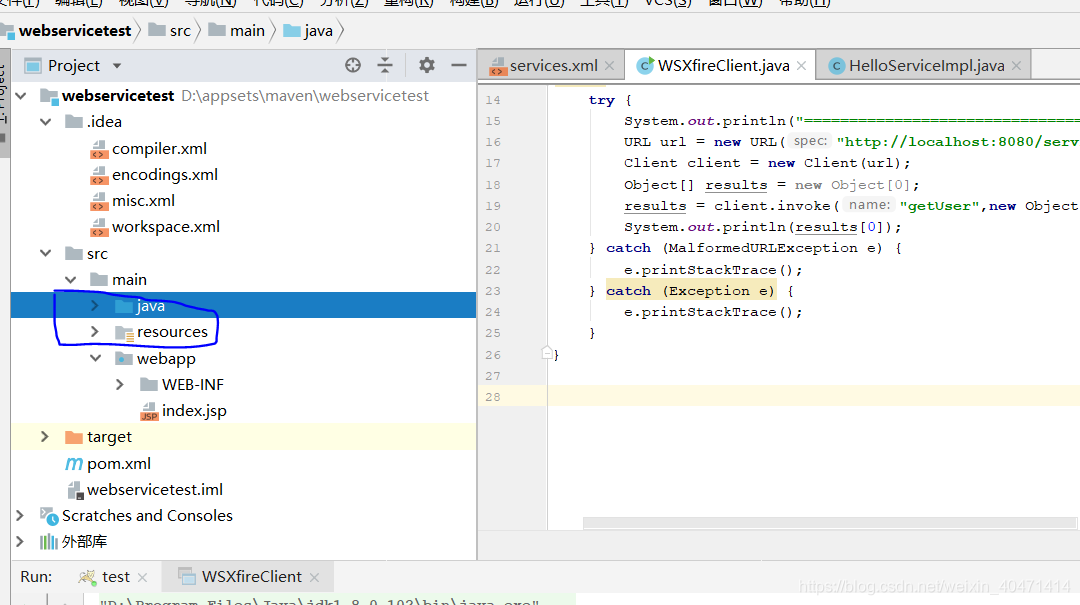Expand the resources folder node
This screenshot has height=605, width=1080.
[95, 332]
